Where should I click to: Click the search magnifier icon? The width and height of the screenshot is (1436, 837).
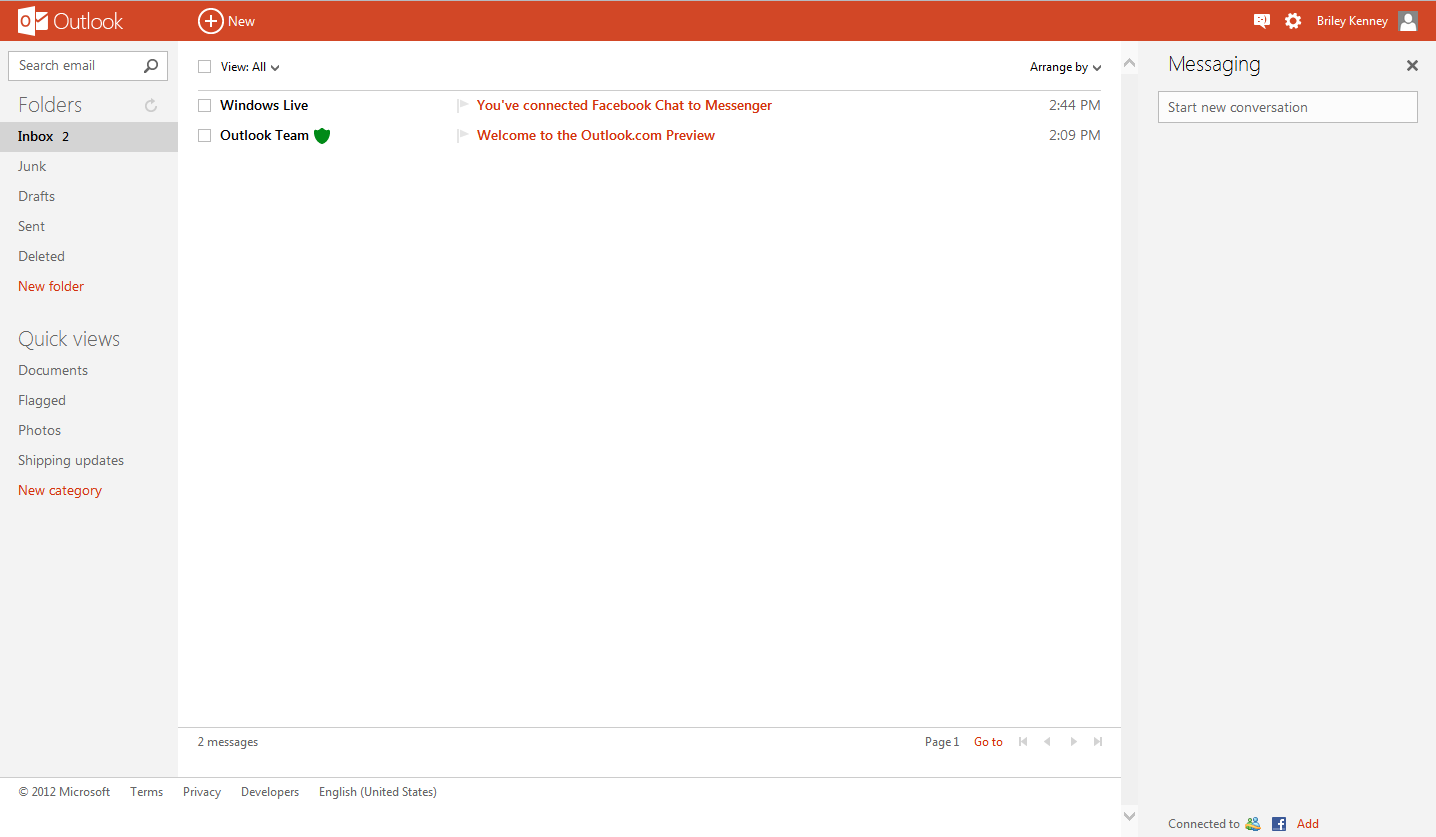pos(151,66)
